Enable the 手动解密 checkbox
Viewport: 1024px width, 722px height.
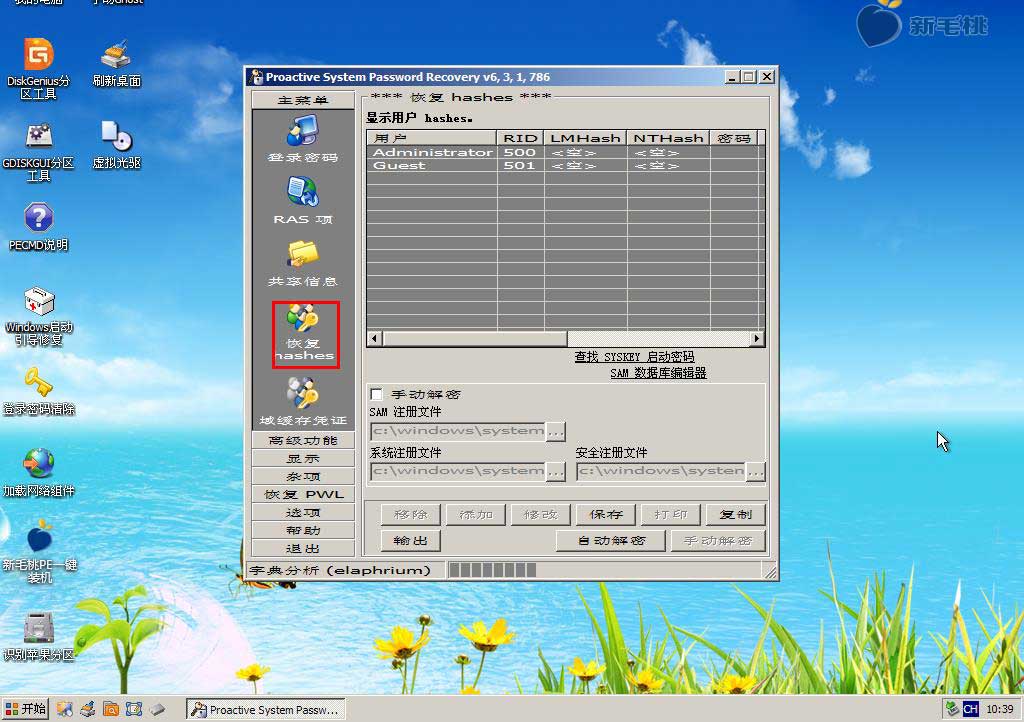[377, 394]
